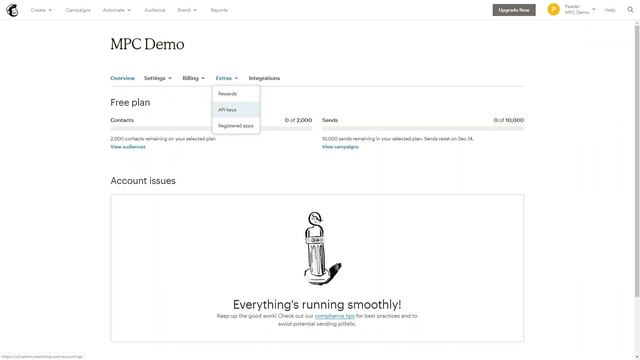Image resolution: width=640 pixels, height=360 pixels.
Task: Click the Mailchimp Freddie logo
Action: click(x=12, y=10)
